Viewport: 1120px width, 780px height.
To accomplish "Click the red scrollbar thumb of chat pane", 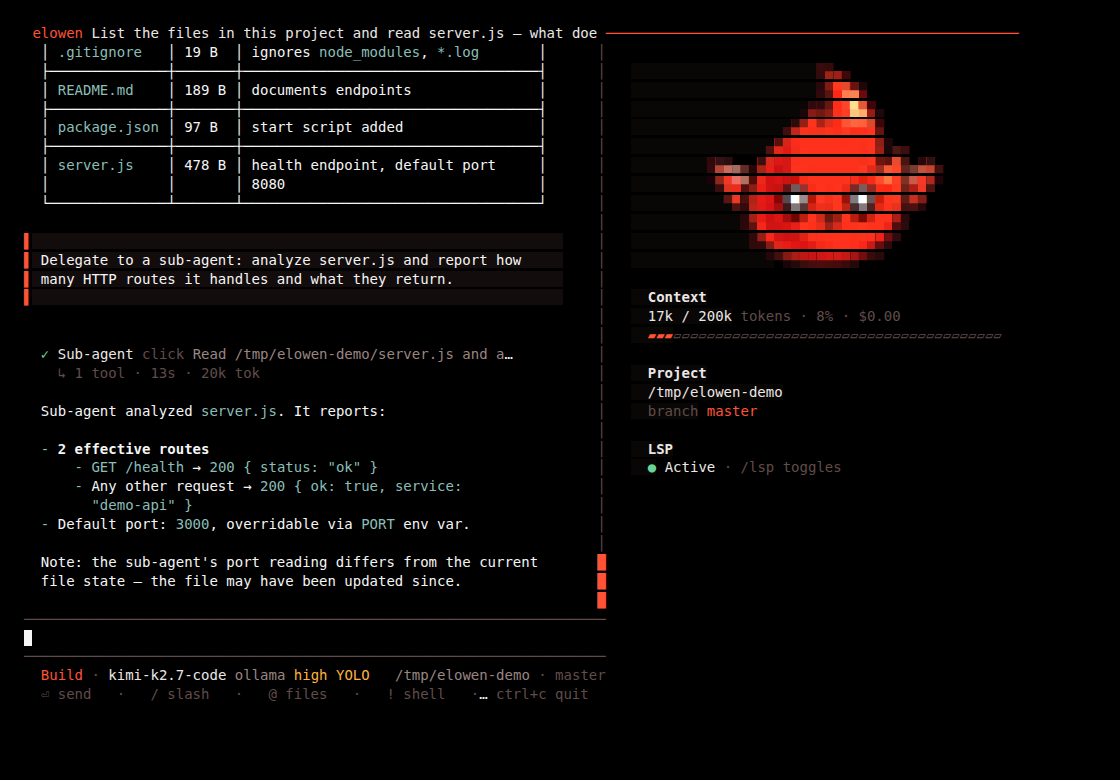I will pos(601,581).
